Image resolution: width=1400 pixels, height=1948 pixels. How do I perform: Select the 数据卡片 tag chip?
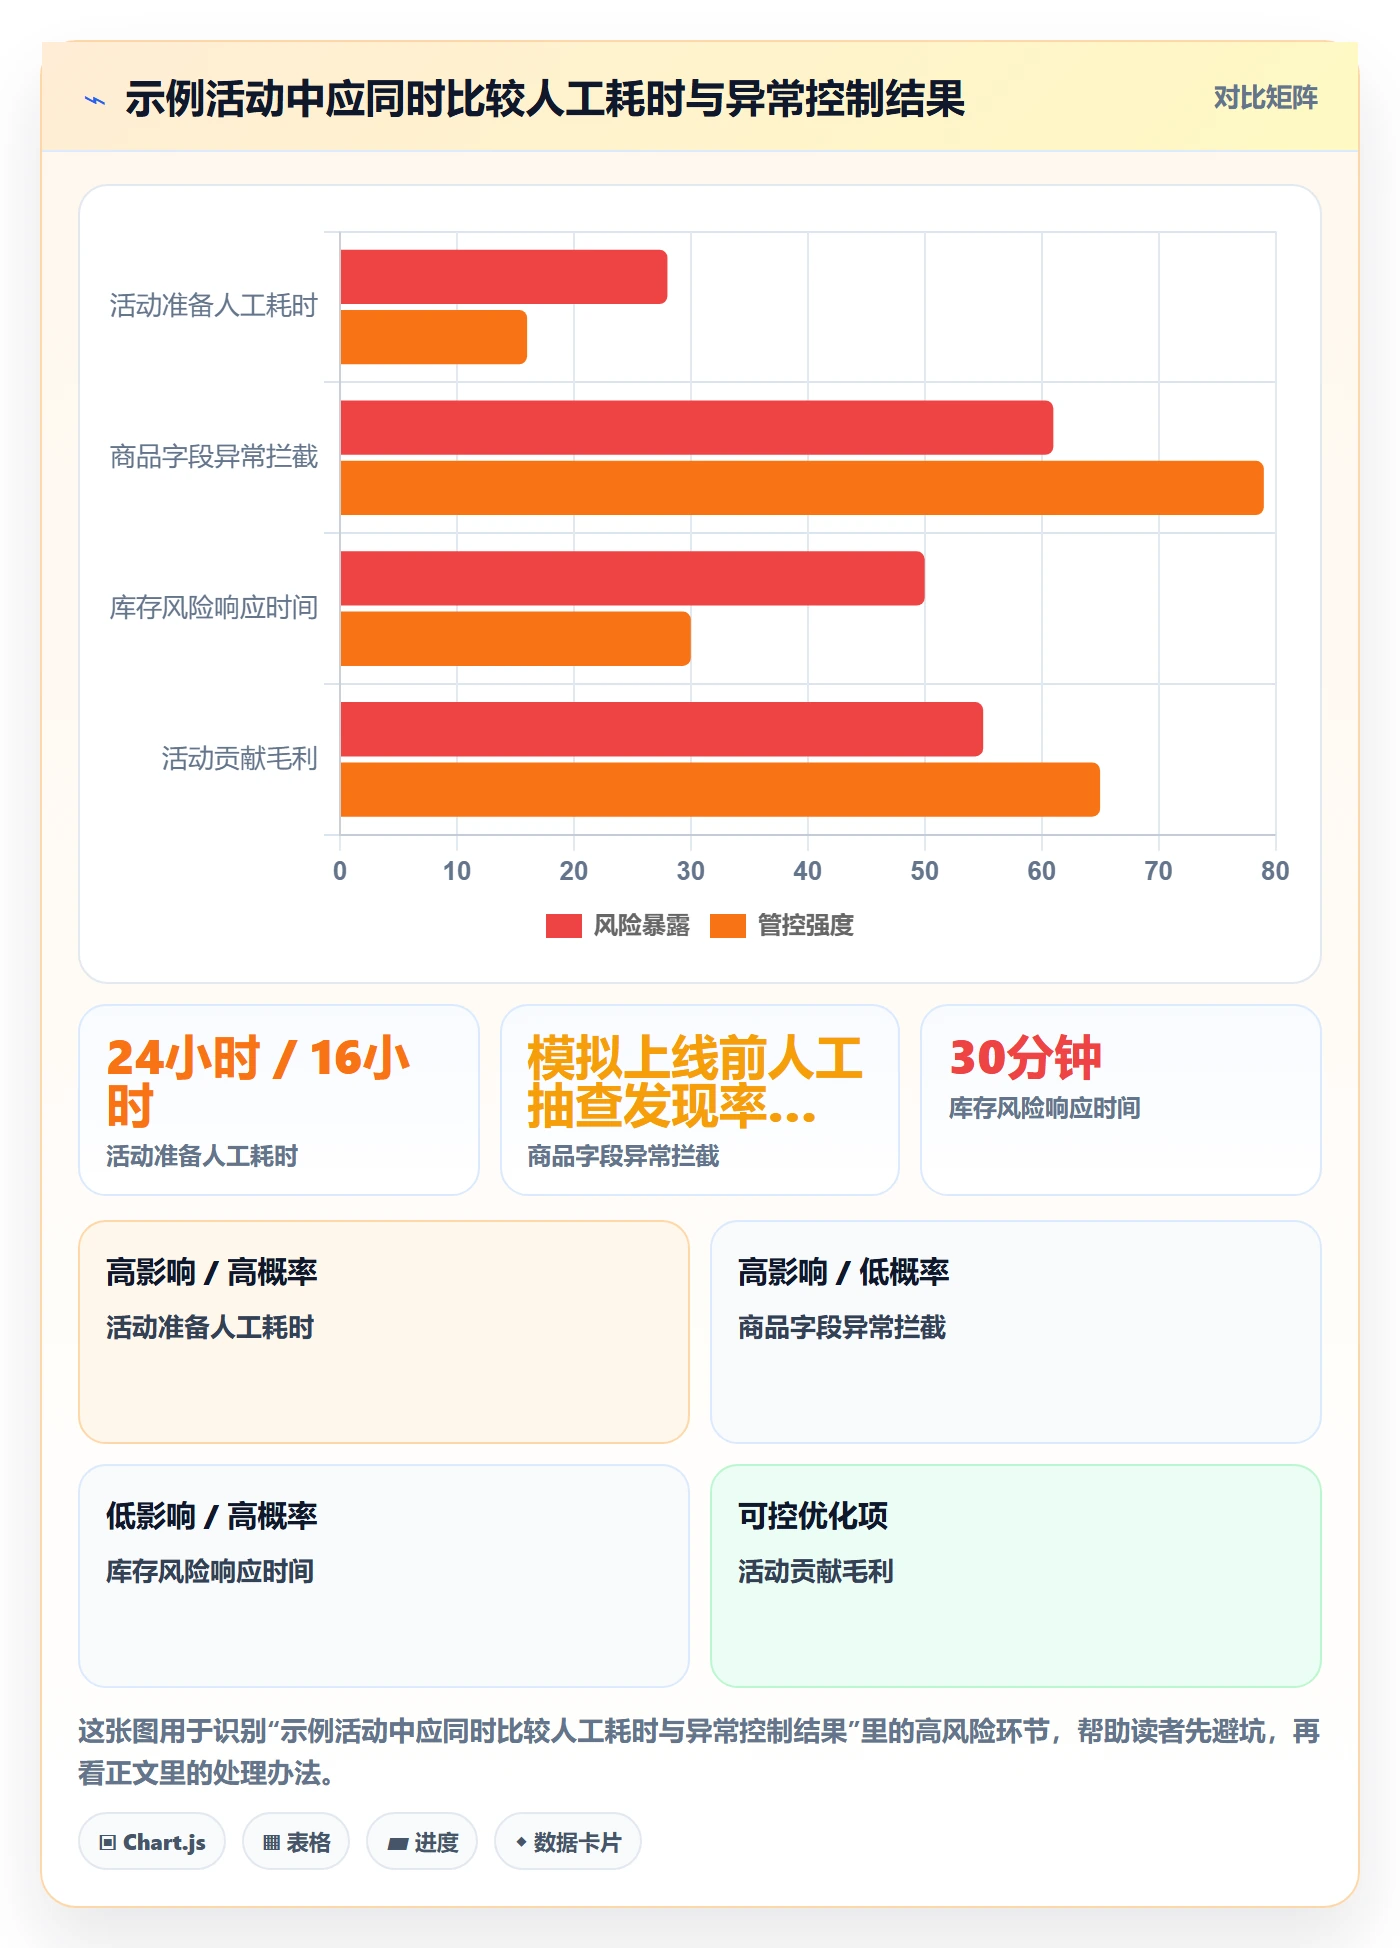point(568,1841)
